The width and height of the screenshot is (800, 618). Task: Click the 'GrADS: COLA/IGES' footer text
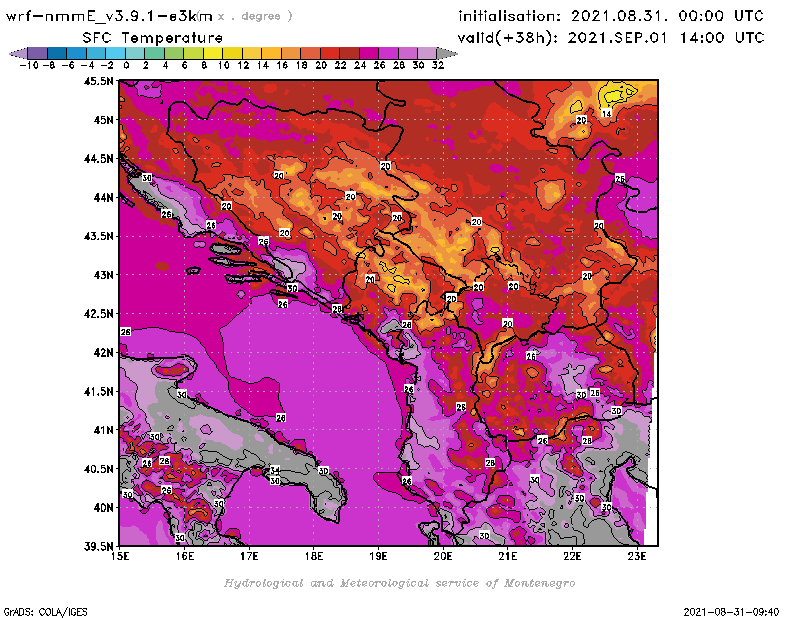pyautogui.click(x=45, y=612)
